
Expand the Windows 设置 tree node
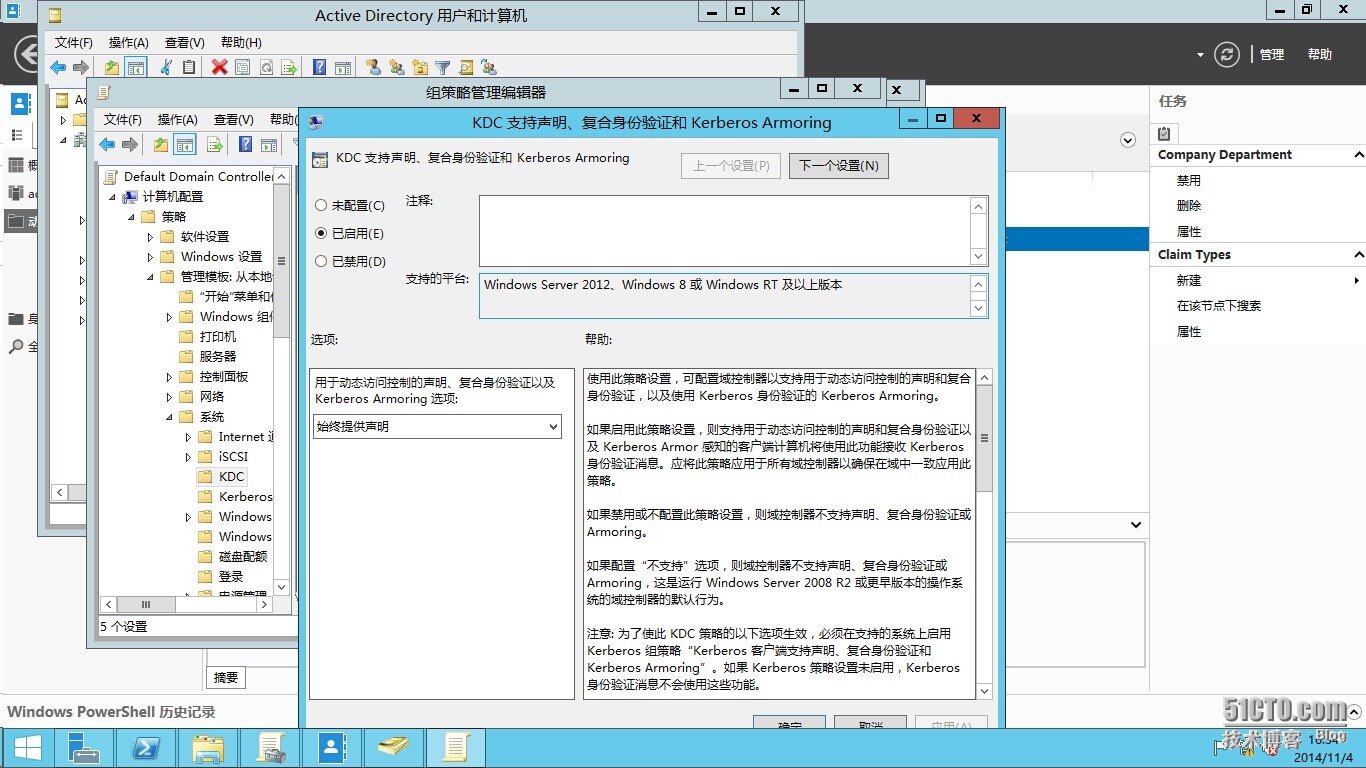pos(150,257)
